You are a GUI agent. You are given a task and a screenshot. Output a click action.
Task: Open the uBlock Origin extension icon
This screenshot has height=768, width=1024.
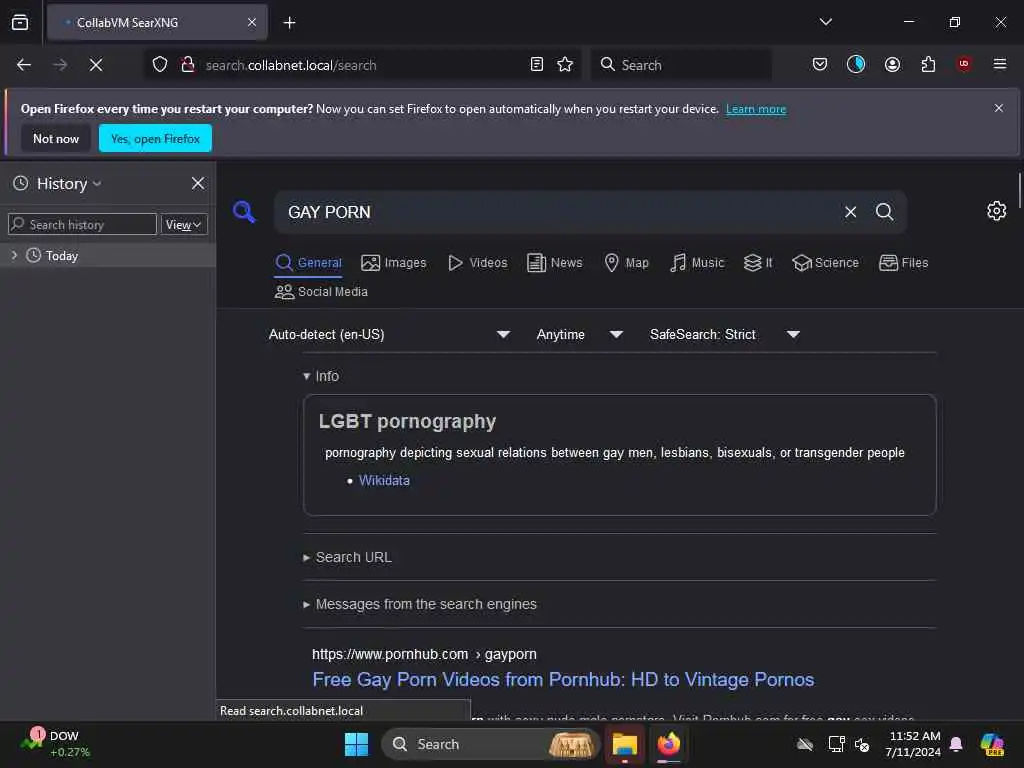[x=964, y=64]
